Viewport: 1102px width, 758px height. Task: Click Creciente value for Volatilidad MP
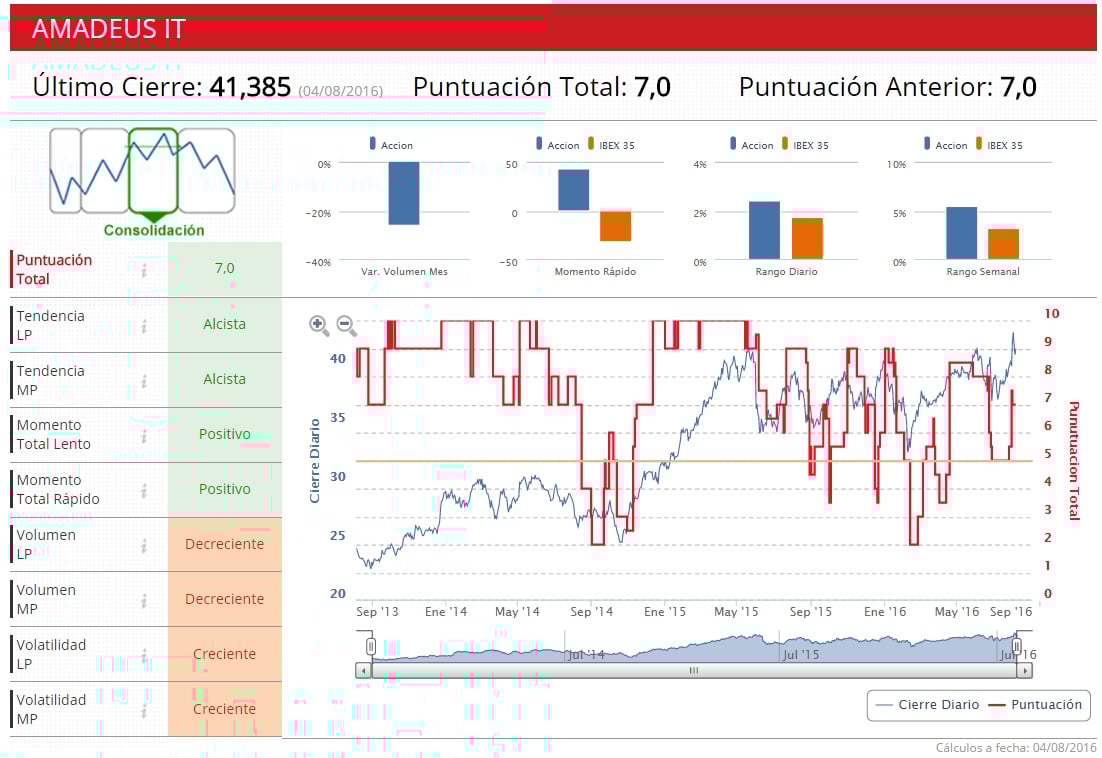(x=225, y=709)
